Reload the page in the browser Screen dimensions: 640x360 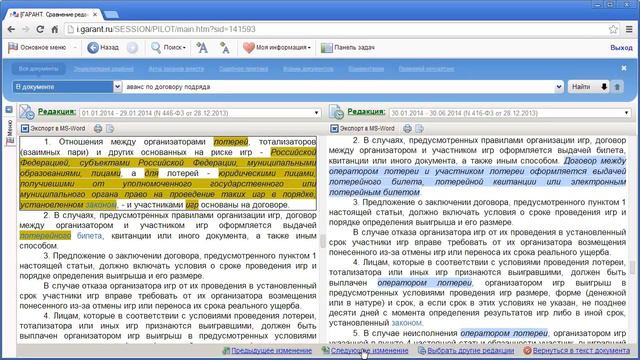[40, 29]
